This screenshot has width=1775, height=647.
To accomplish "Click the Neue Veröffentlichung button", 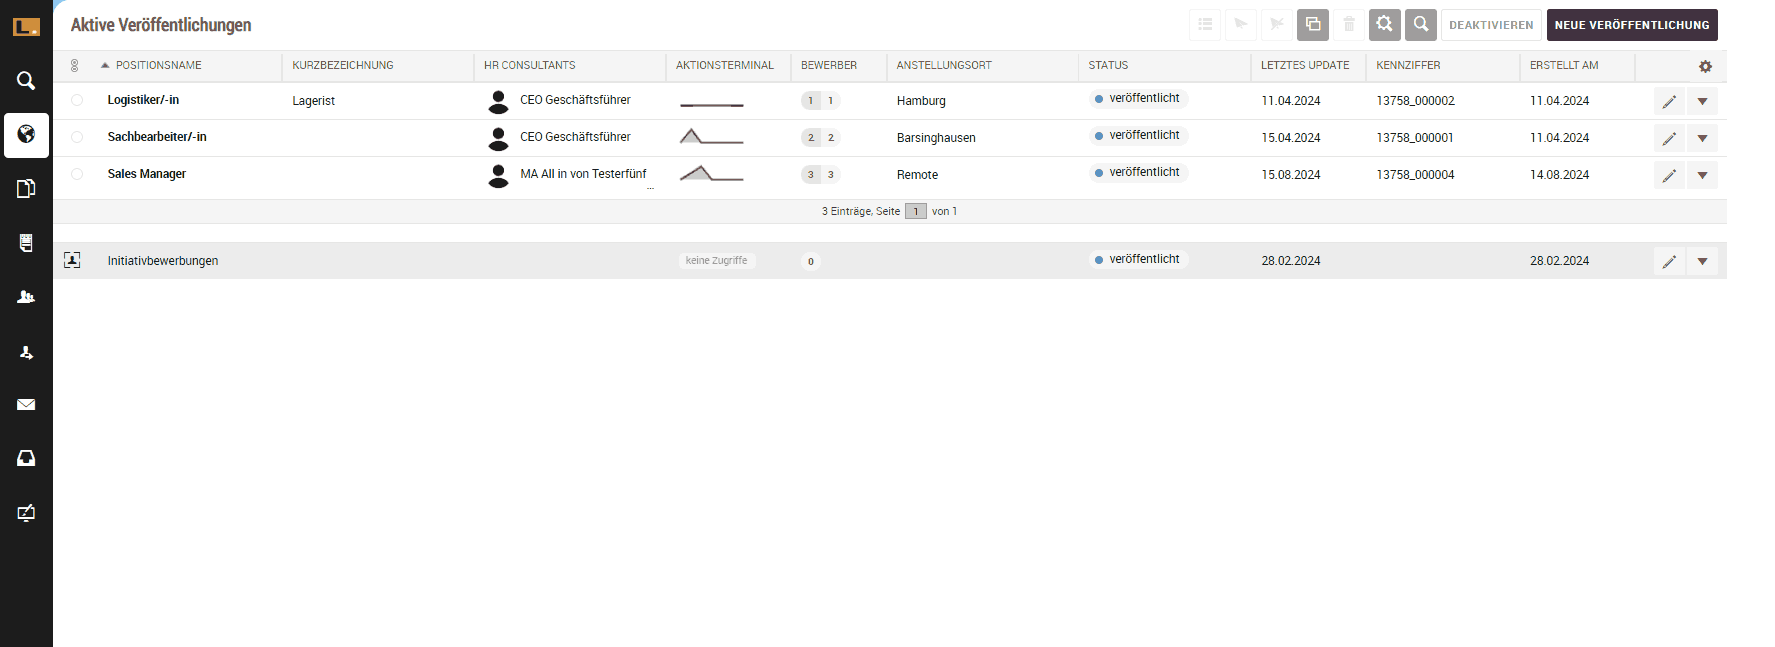I will [1631, 25].
